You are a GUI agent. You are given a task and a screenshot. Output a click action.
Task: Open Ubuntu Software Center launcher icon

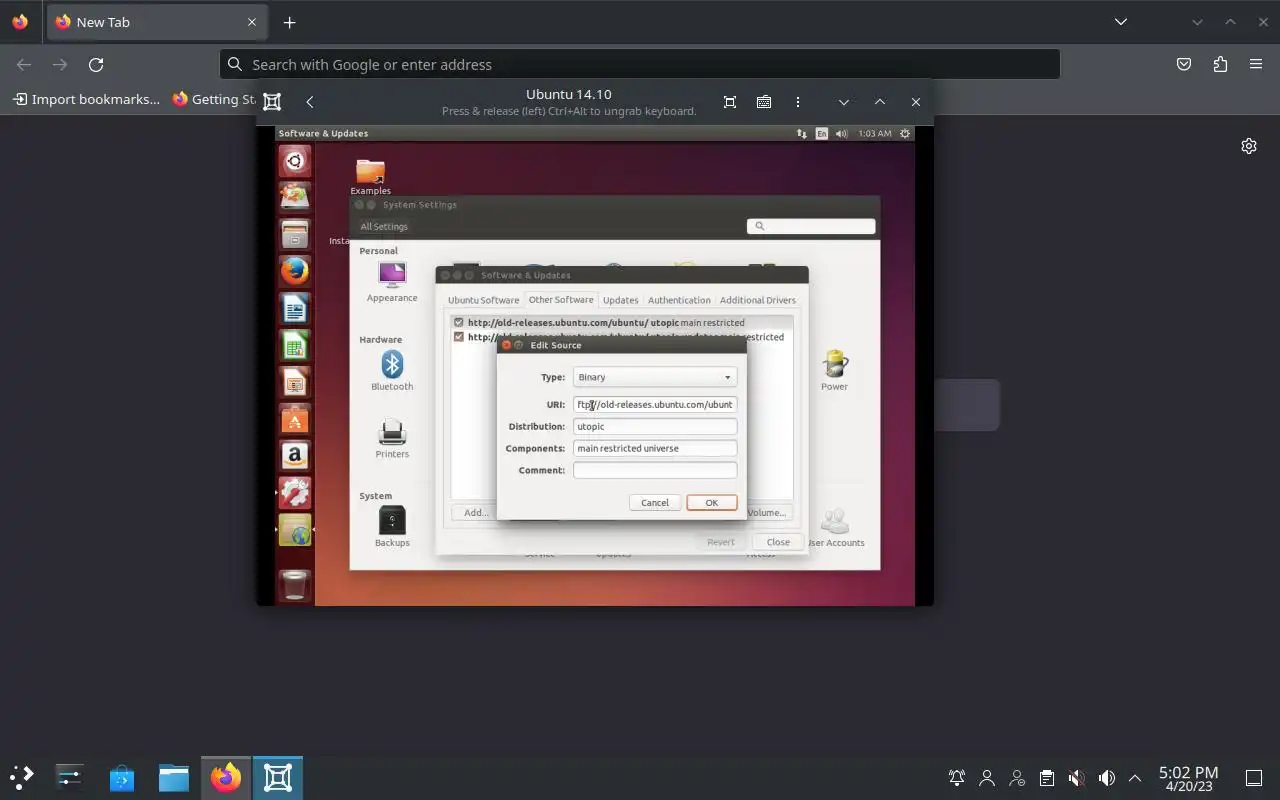(294, 420)
